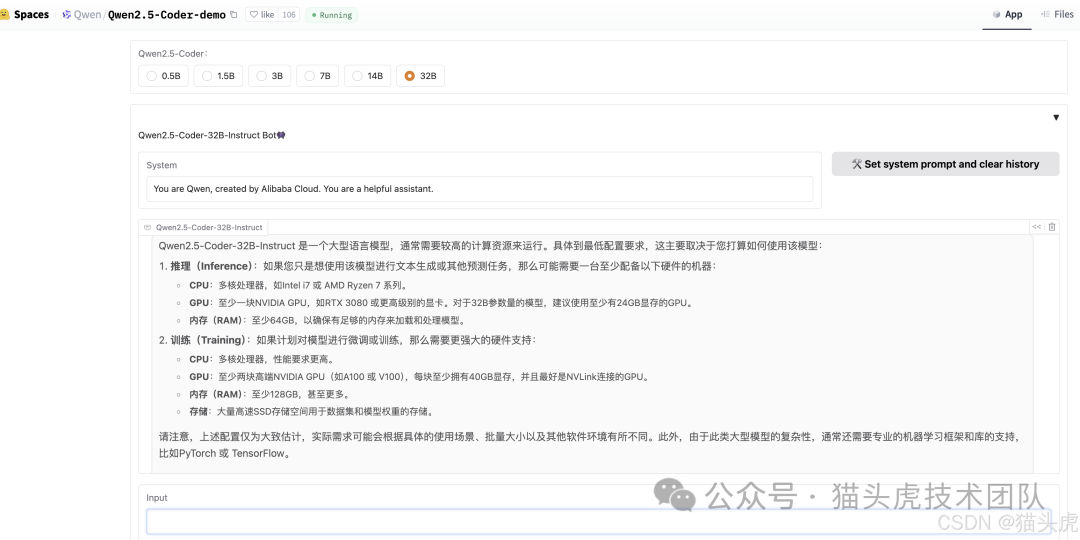Clear chat with the trash icon
The image size is (1080, 540).
[x=1052, y=227]
